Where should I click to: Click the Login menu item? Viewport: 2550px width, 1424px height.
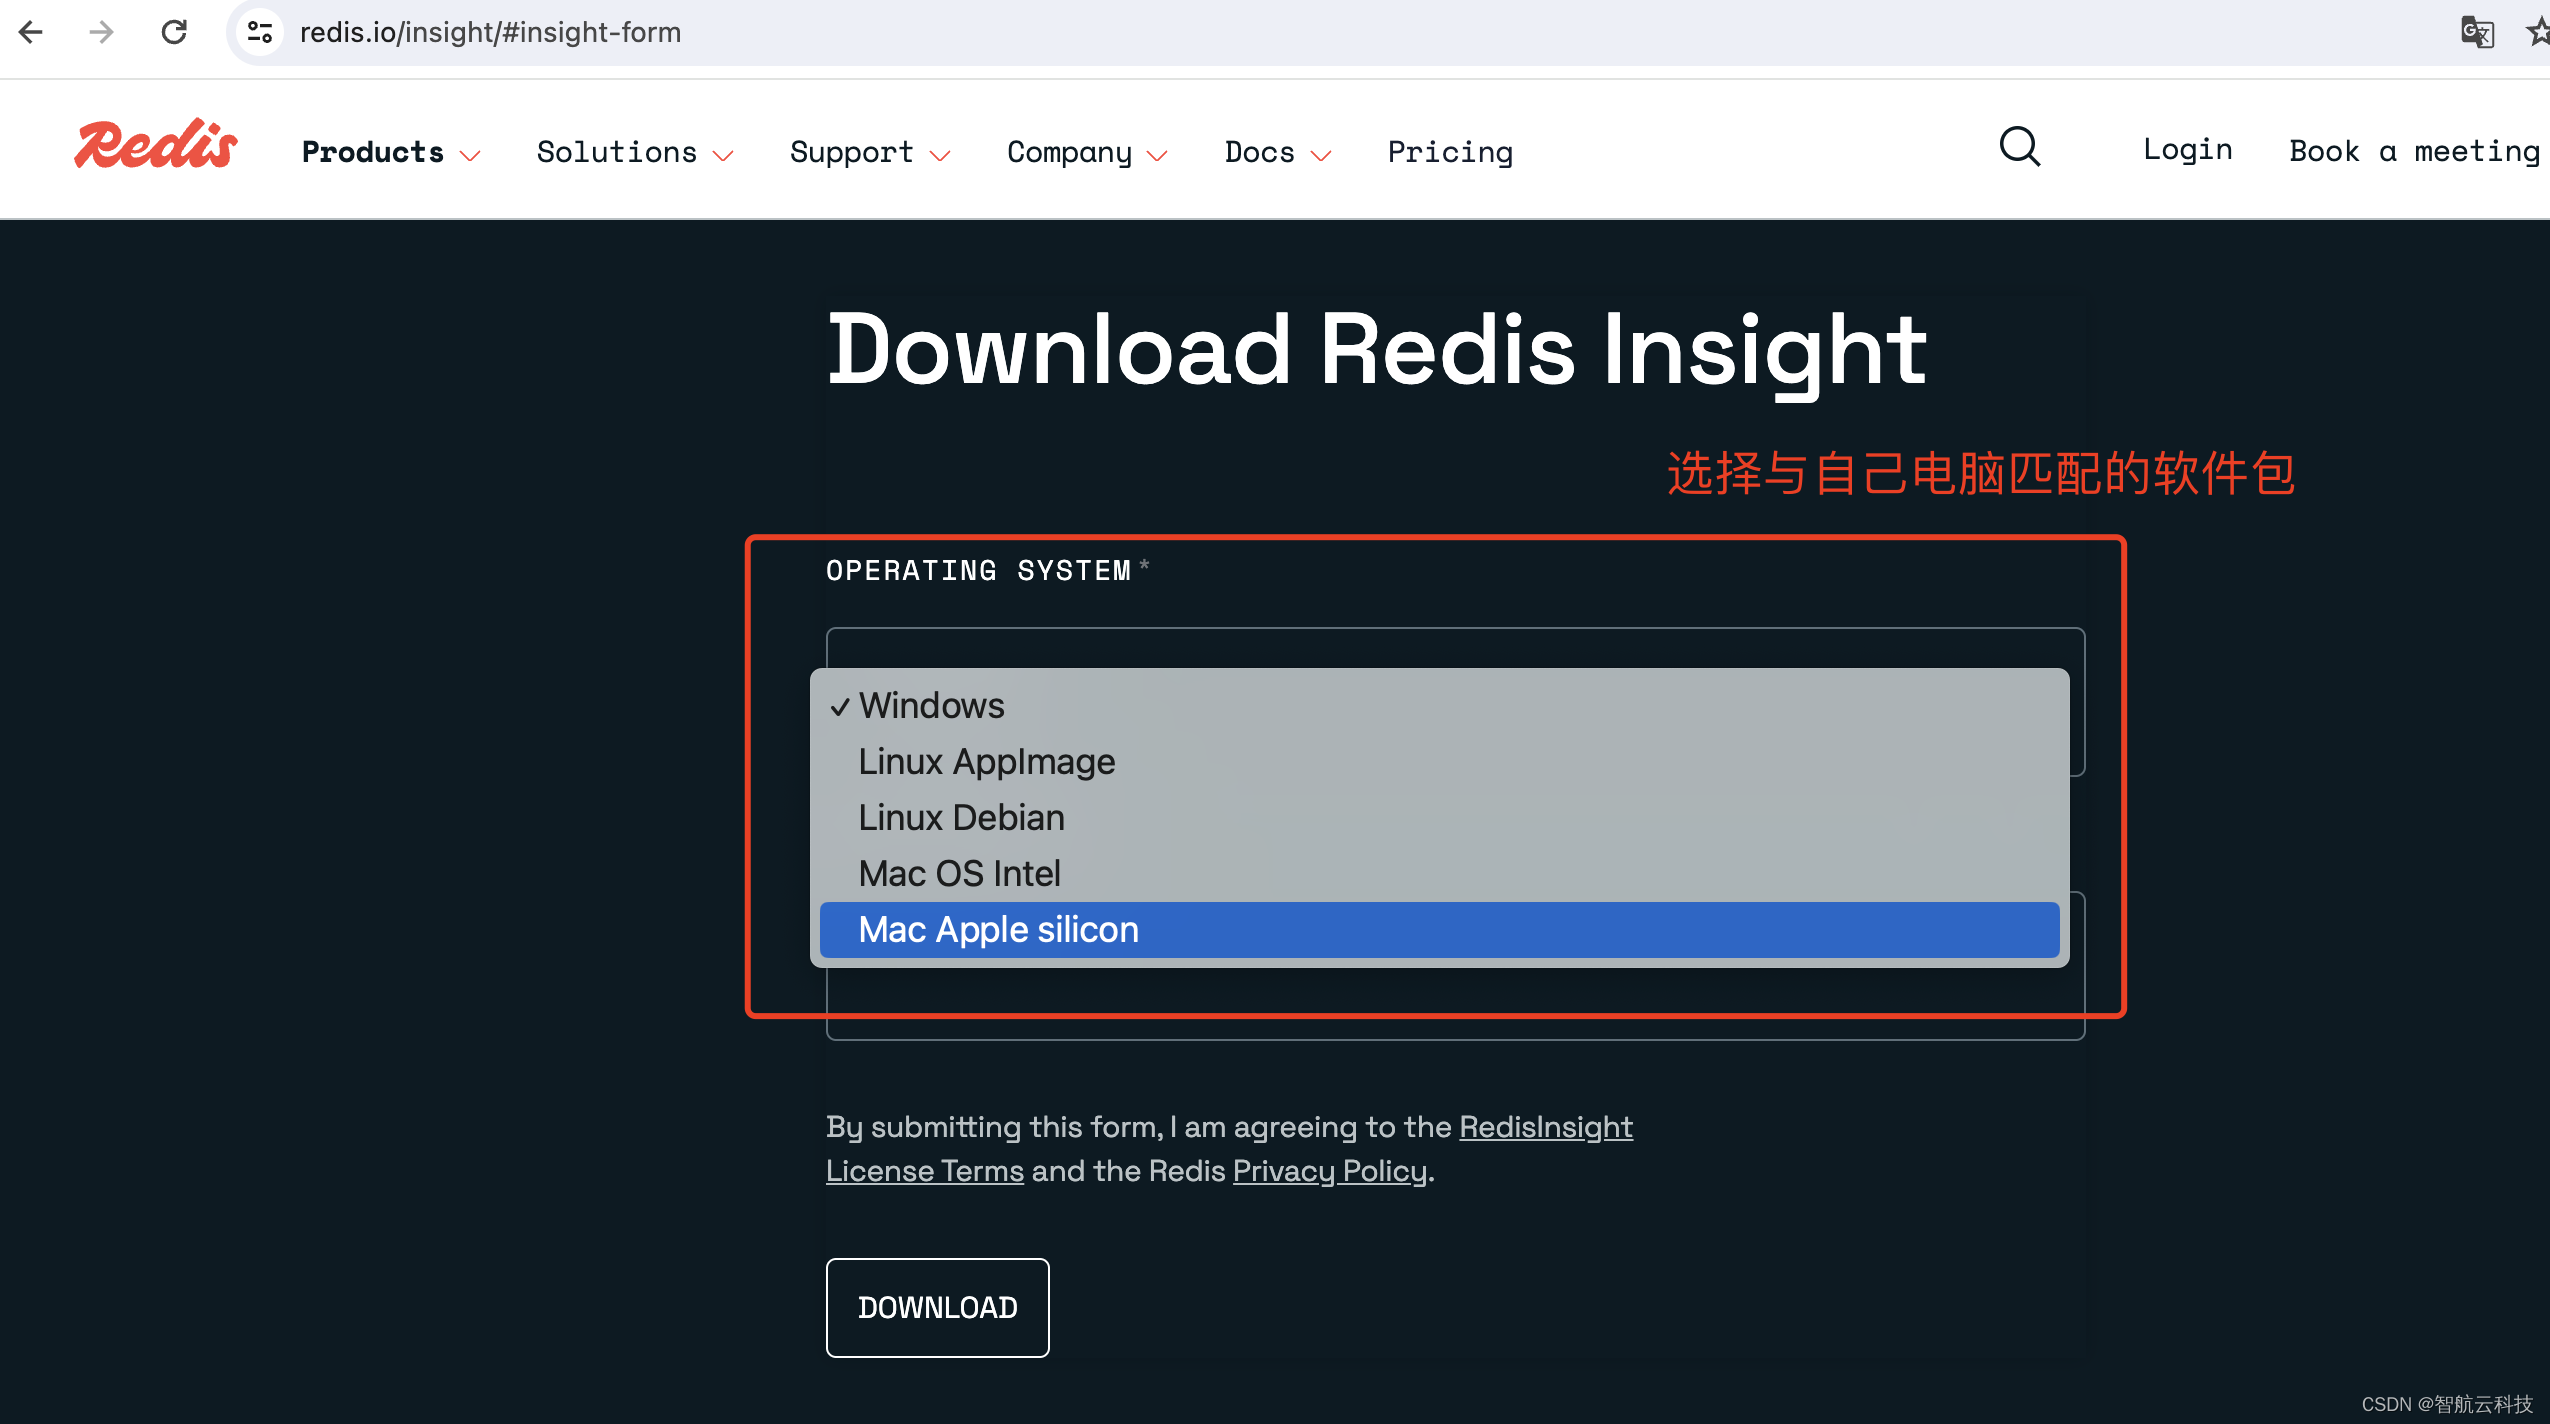click(2186, 149)
